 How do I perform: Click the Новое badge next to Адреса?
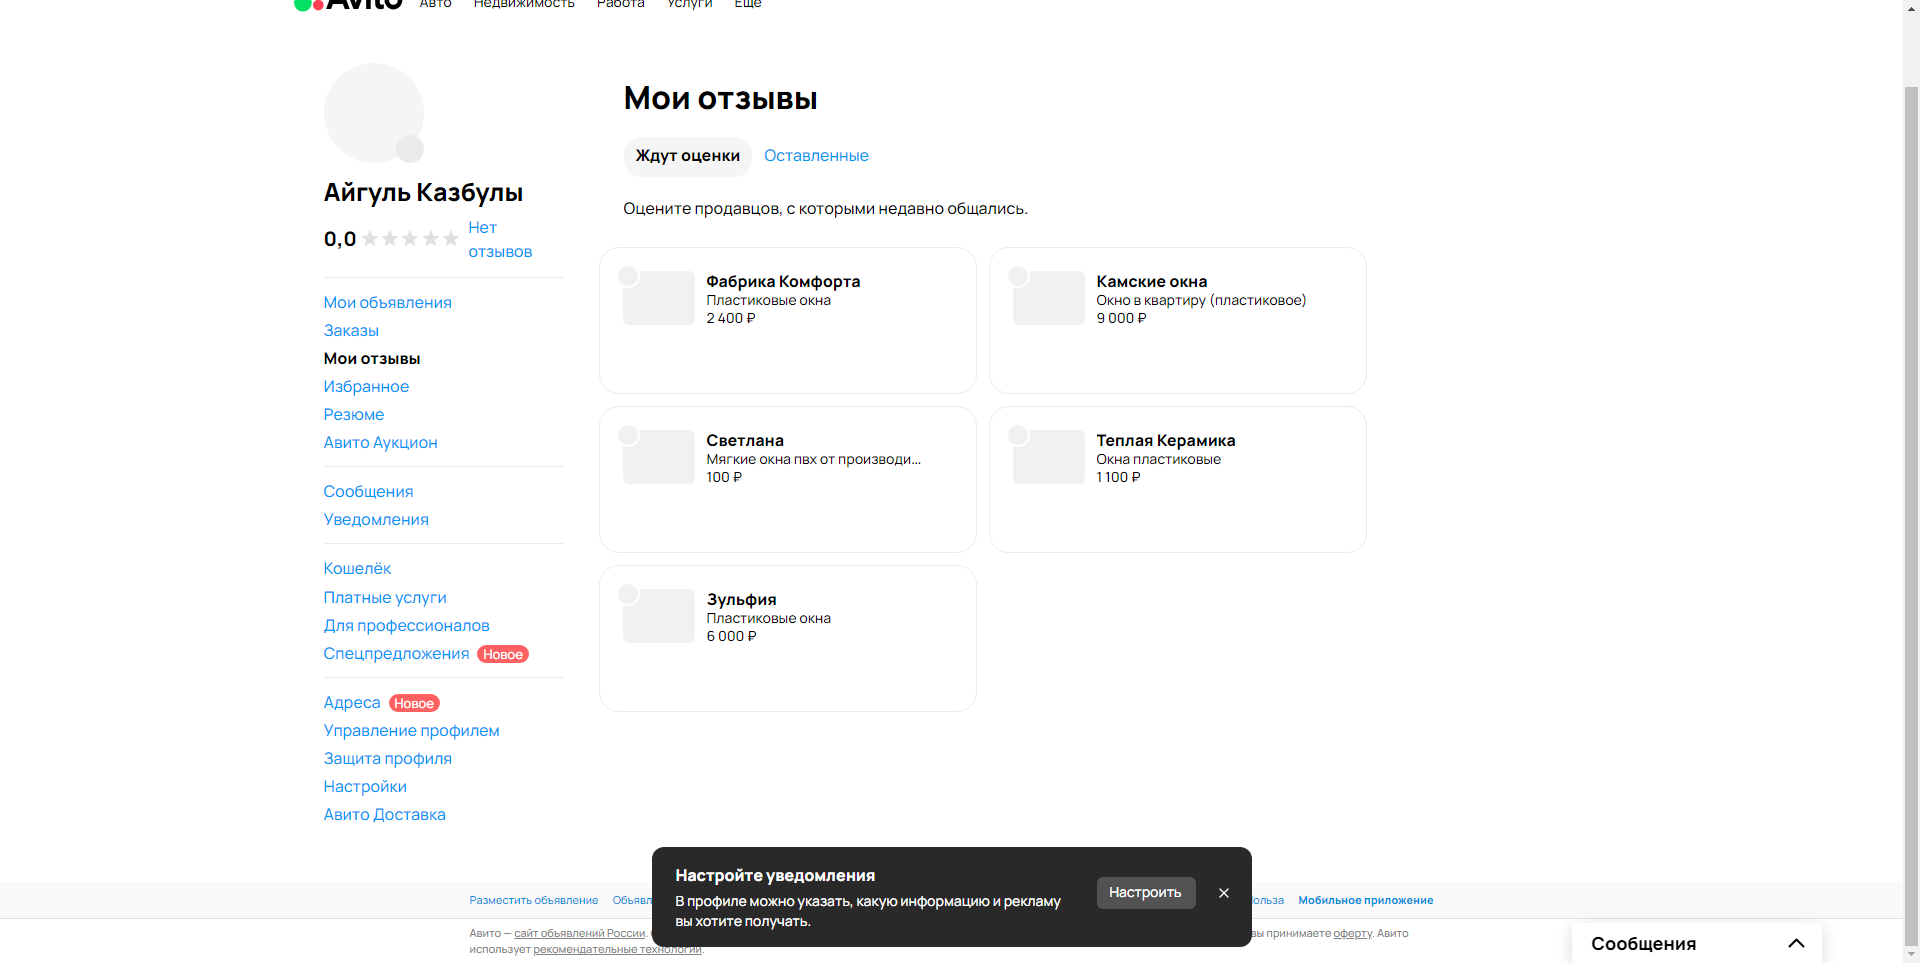point(414,704)
